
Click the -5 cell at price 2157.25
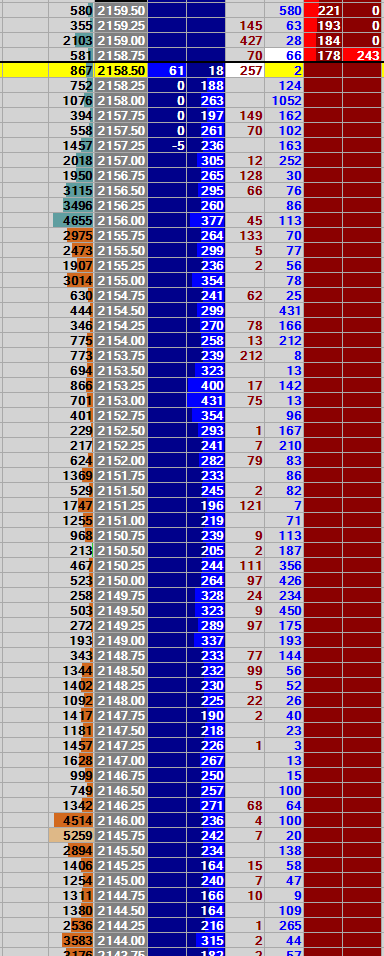[167, 146]
